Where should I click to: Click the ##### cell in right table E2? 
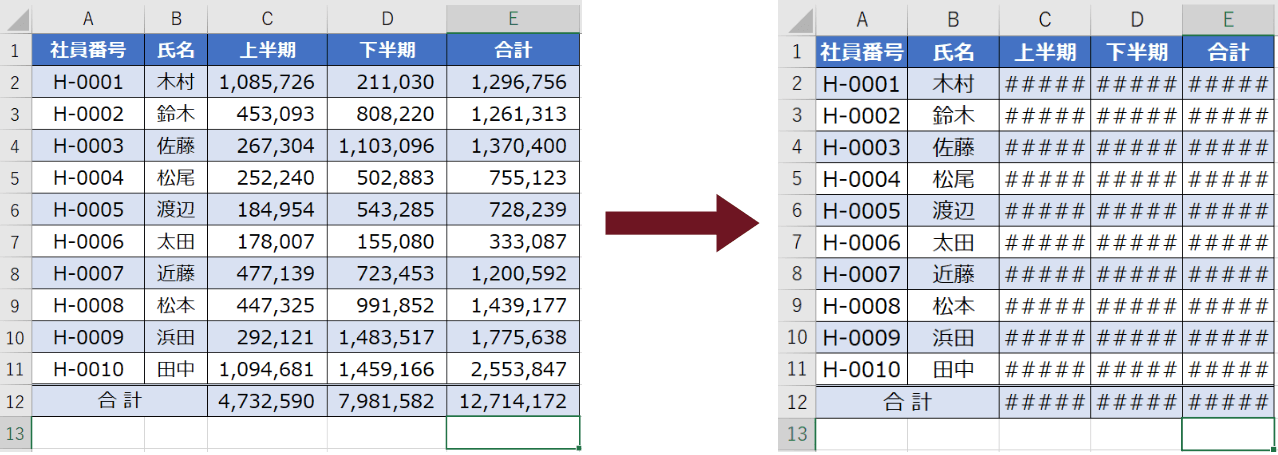pos(1227,83)
